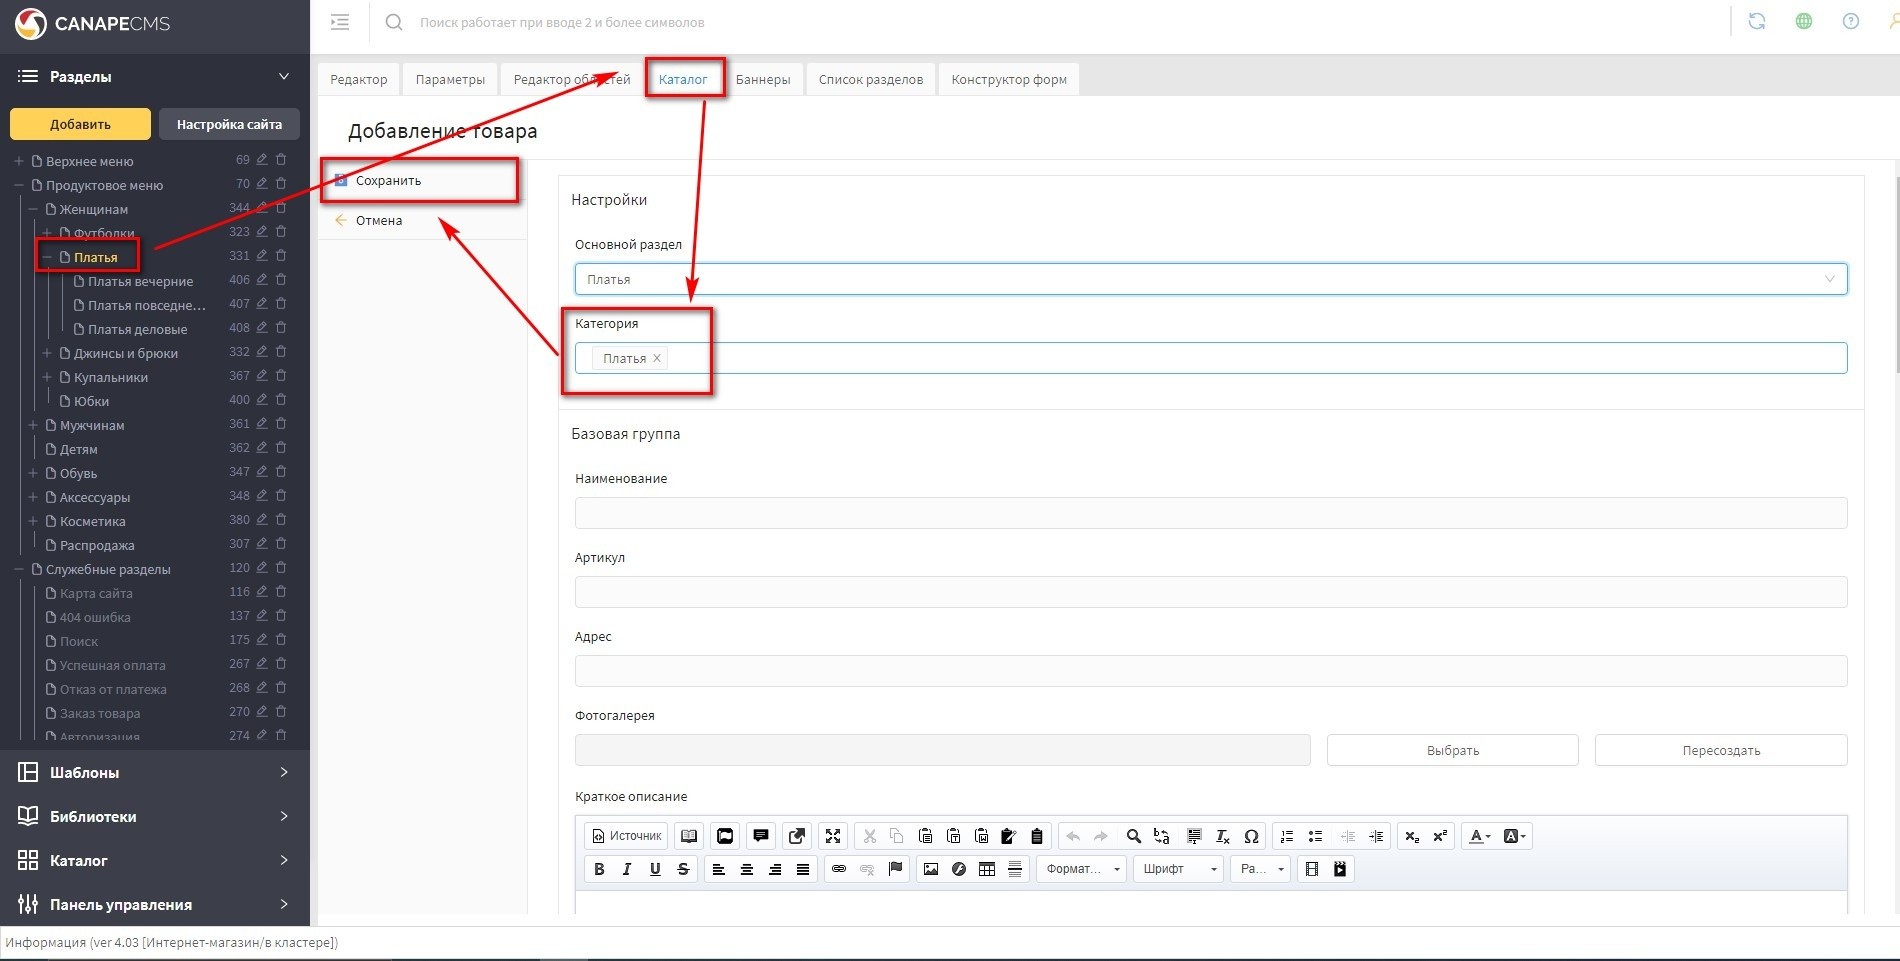Switch to the Баннеры tab
This screenshot has width=1900, height=961.
click(x=762, y=79)
